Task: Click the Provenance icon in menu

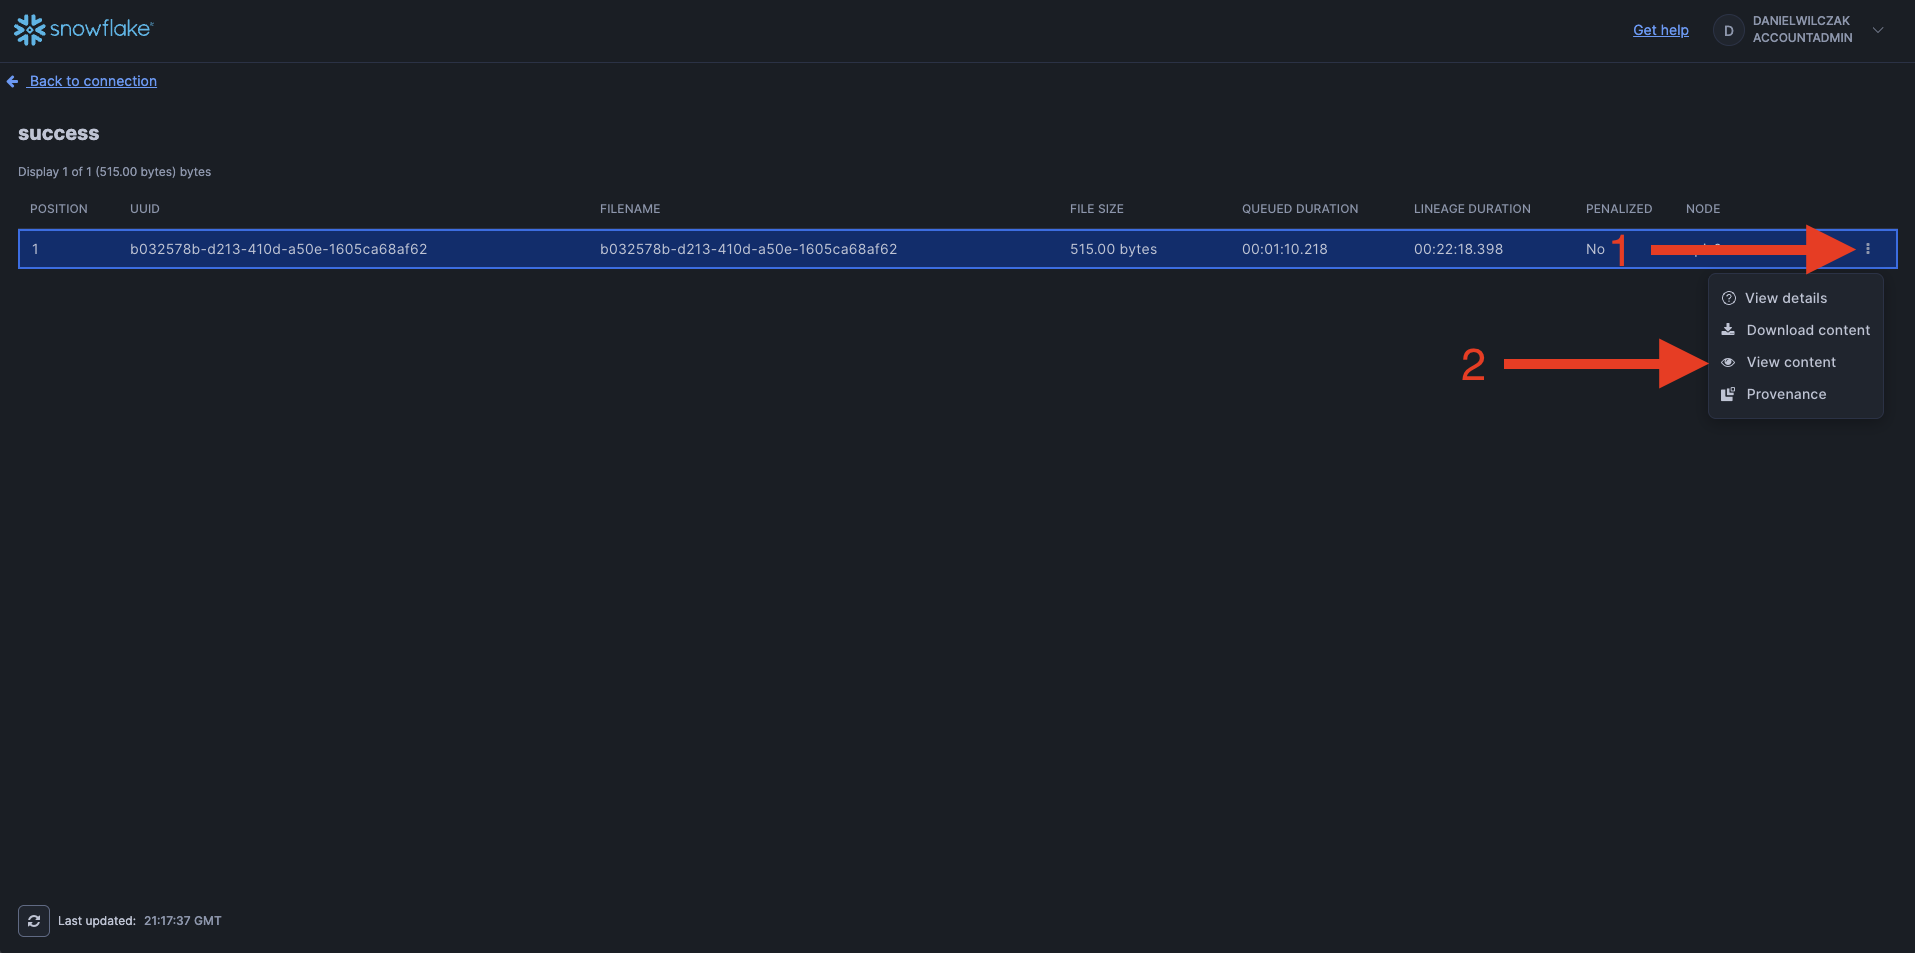Action: [x=1728, y=394]
